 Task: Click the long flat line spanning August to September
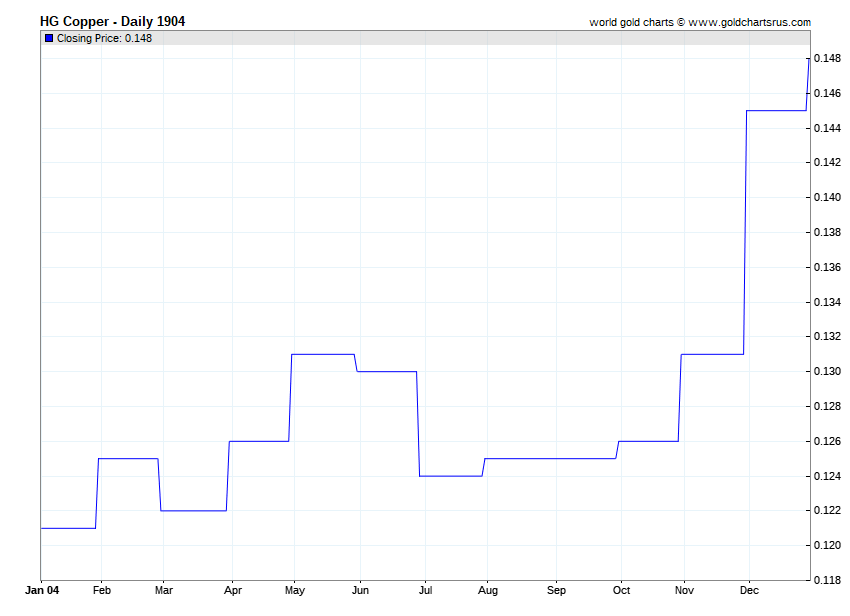coord(550,458)
